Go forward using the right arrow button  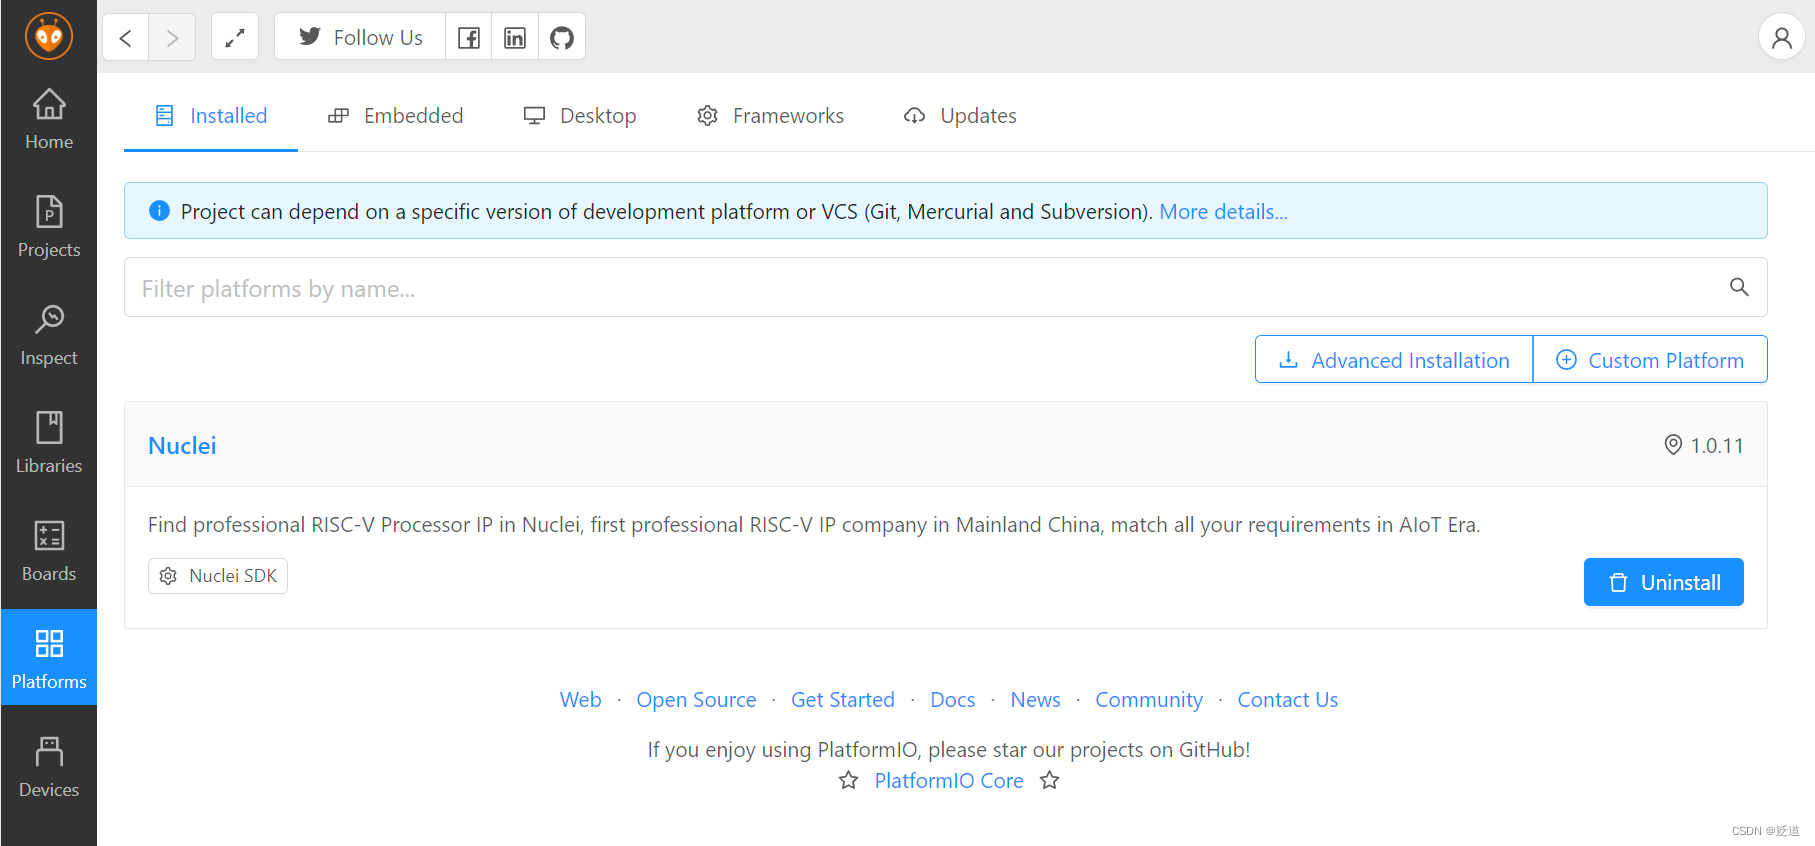click(x=172, y=38)
